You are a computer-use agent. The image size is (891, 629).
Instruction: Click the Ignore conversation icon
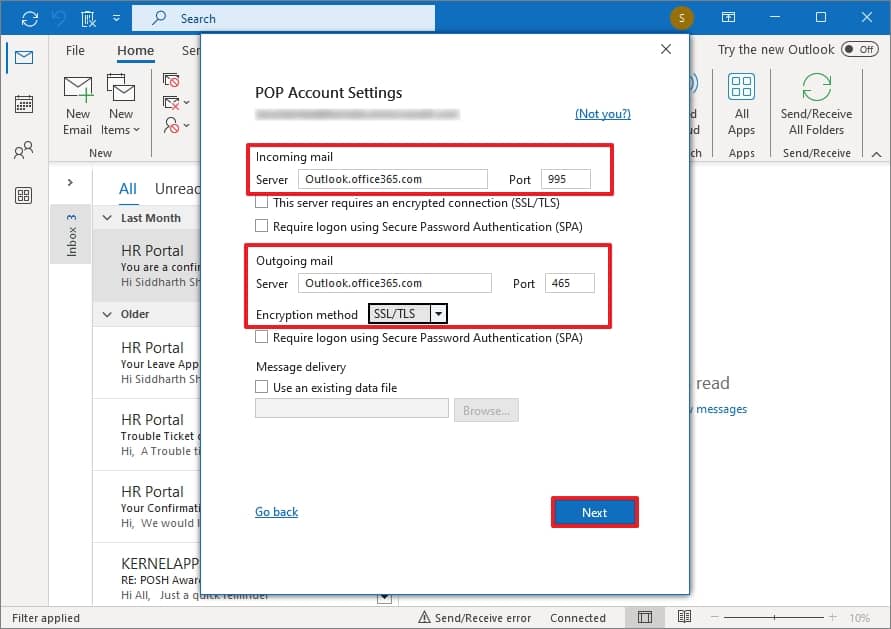(x=171, y=81)
